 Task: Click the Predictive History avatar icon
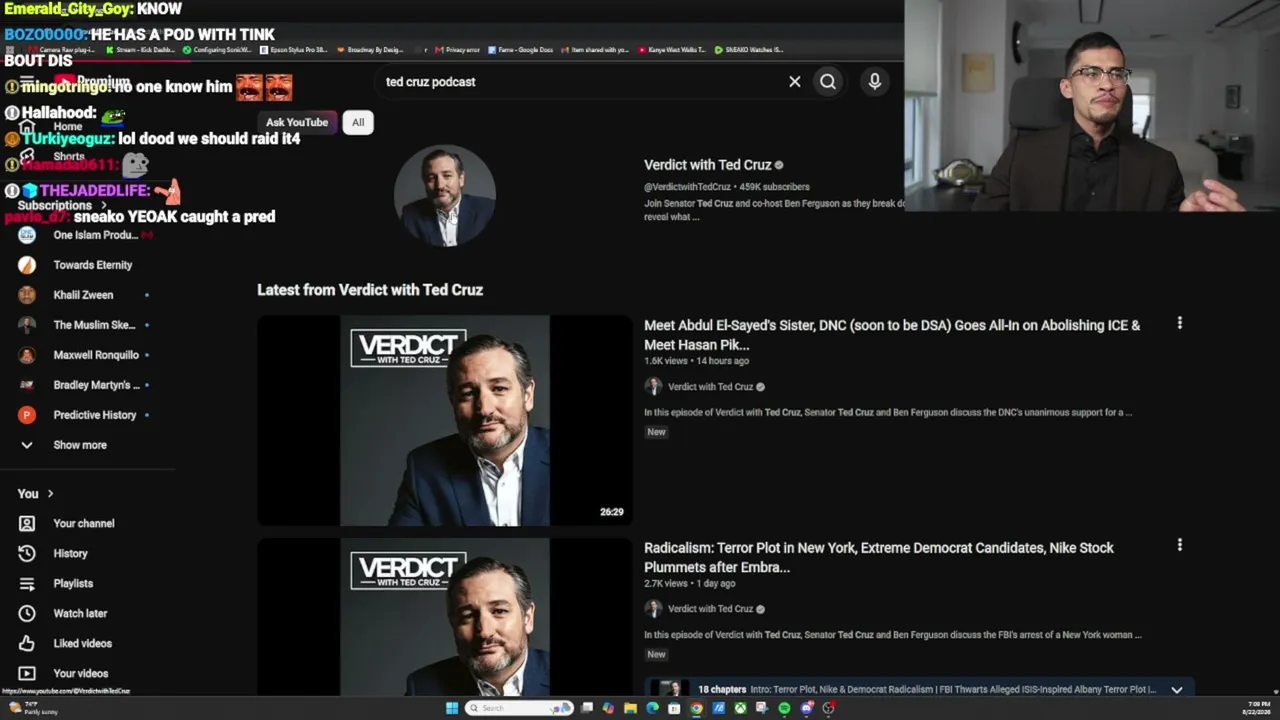[27, 415]
